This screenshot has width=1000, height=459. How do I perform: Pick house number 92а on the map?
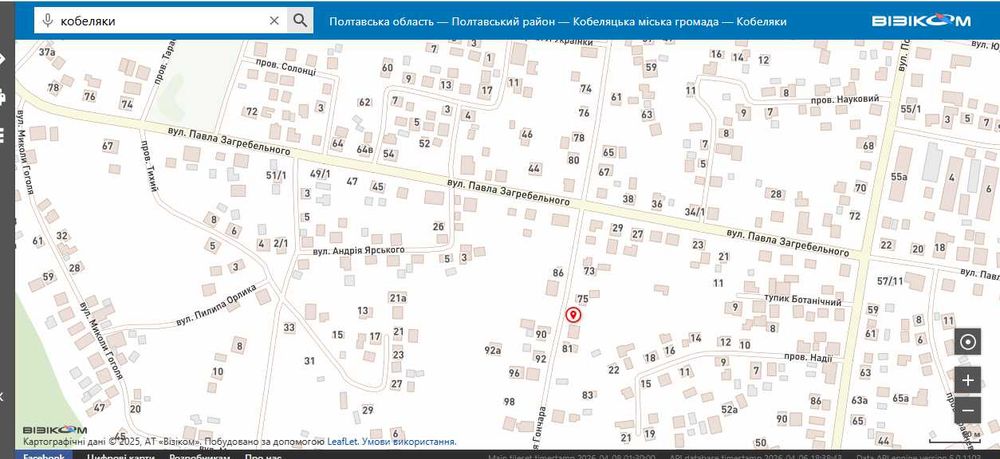(x=493, y=350)
